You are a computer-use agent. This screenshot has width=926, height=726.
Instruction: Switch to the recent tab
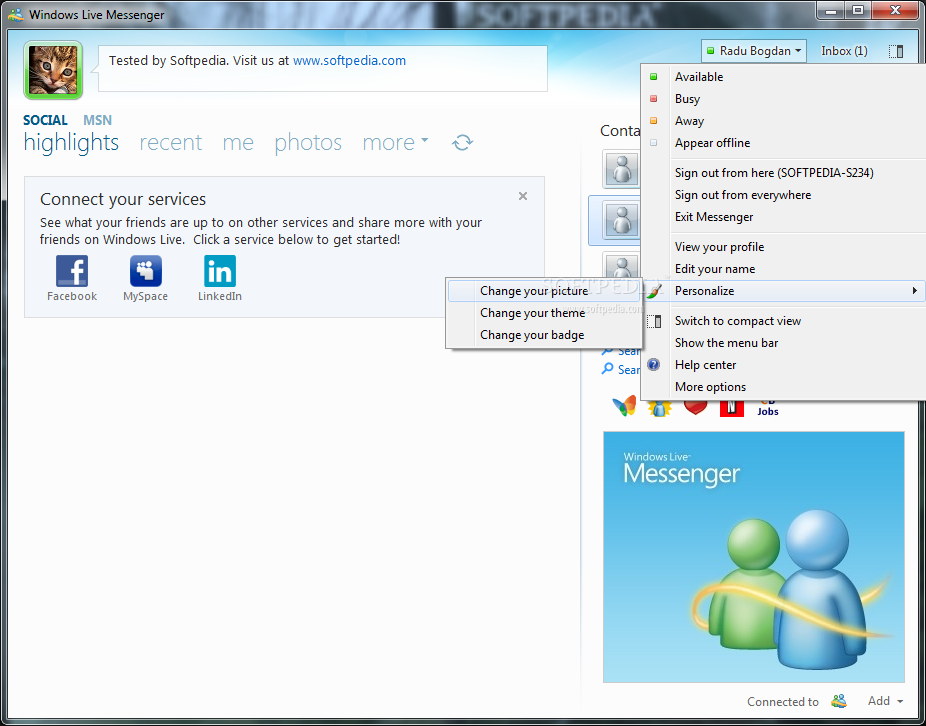(171, 142)
